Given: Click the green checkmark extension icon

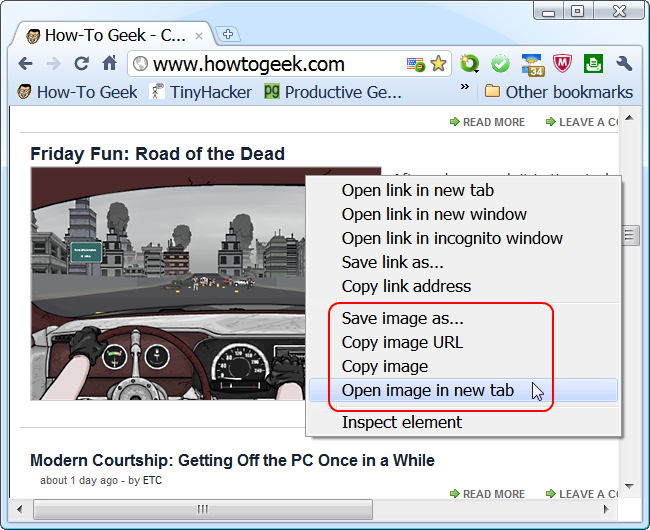Looking at the screenshot, I should point(500,64).
